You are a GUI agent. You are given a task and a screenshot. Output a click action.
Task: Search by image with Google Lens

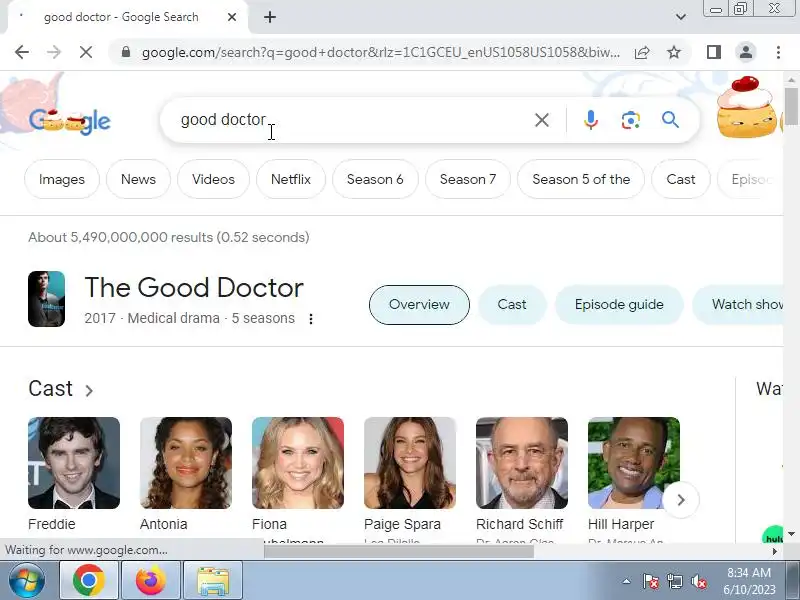631,120
